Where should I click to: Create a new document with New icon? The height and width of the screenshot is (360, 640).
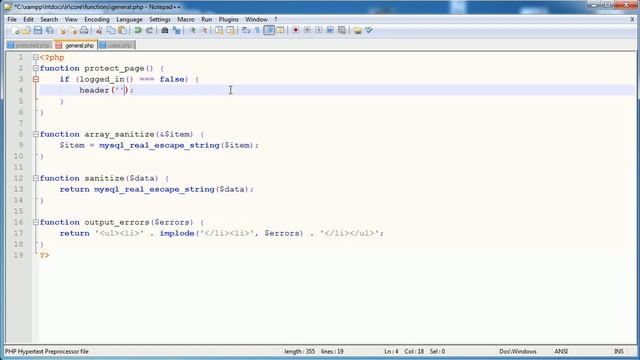15,31
